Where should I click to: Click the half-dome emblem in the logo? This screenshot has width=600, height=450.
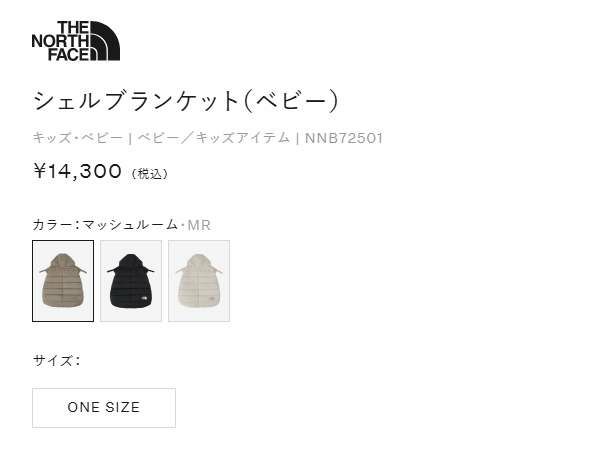pyautogui.click(x=105, y=41)
